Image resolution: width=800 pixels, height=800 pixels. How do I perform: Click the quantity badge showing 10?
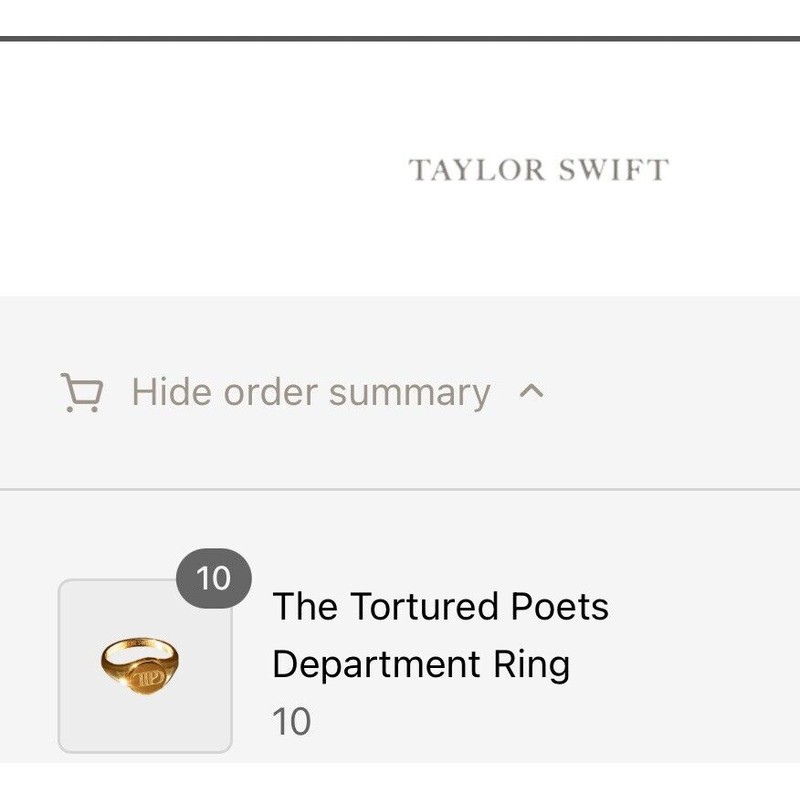[213, 578]
